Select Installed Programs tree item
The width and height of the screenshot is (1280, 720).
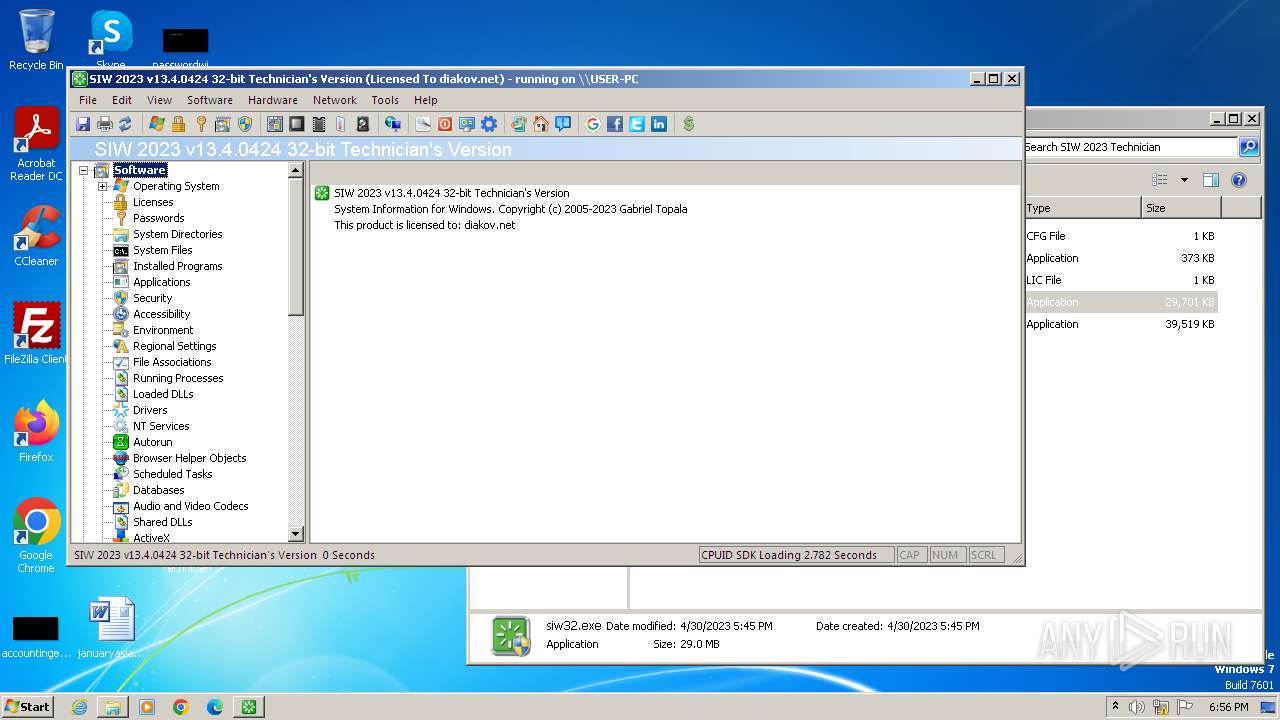point(178,266)
